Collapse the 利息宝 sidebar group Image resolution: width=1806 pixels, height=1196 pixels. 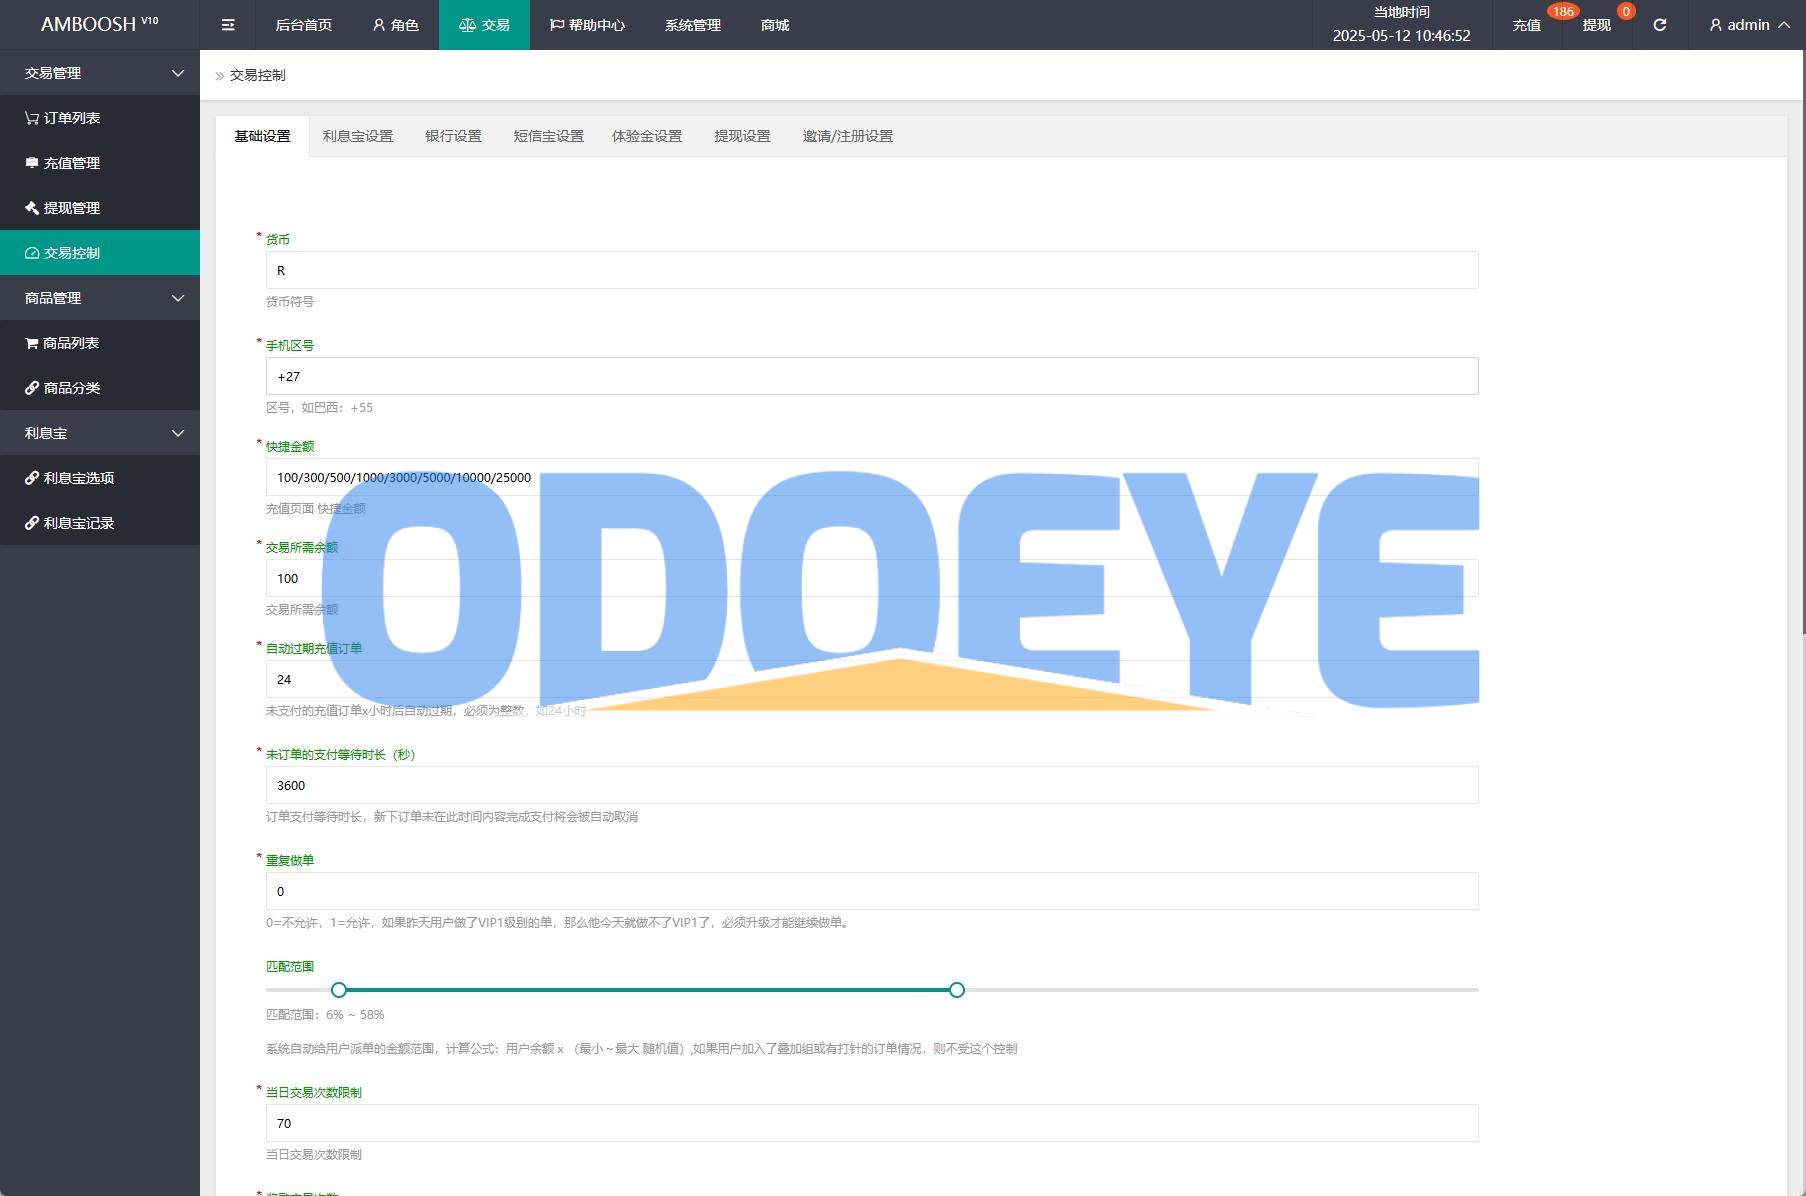tap(100, 433)
